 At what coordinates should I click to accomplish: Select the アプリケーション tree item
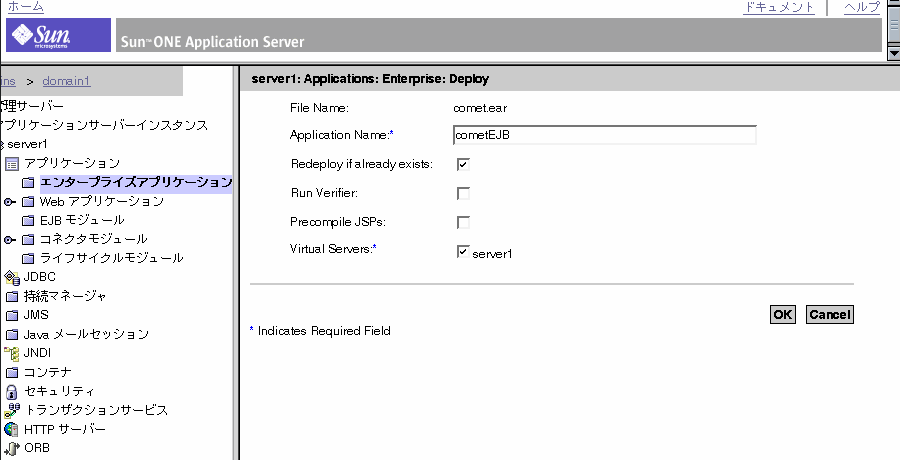click(x=72, y=164)
